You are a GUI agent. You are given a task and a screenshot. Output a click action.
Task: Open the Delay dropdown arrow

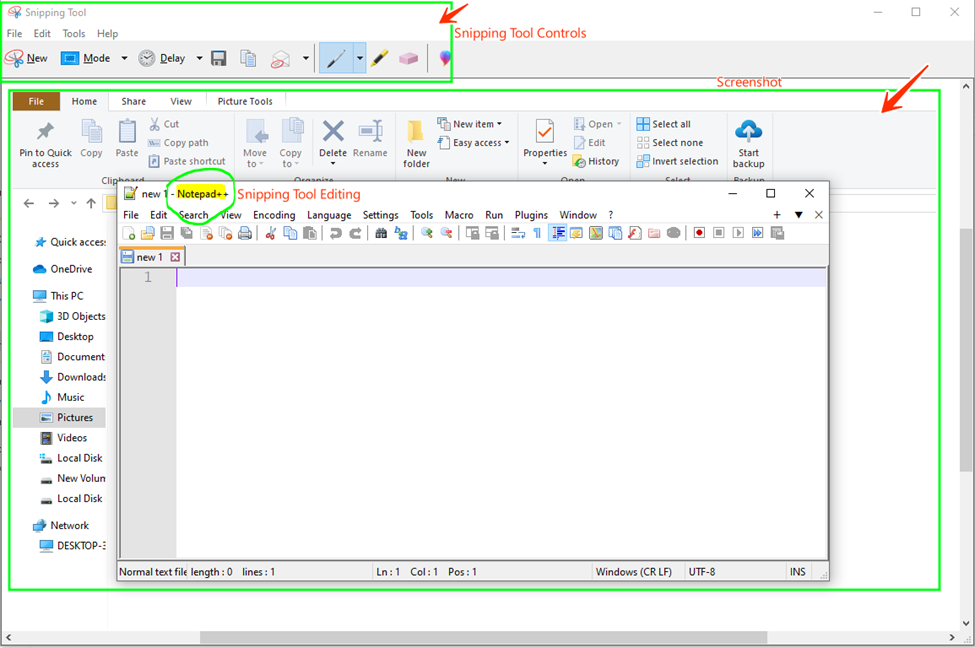[x=199, y=58]
